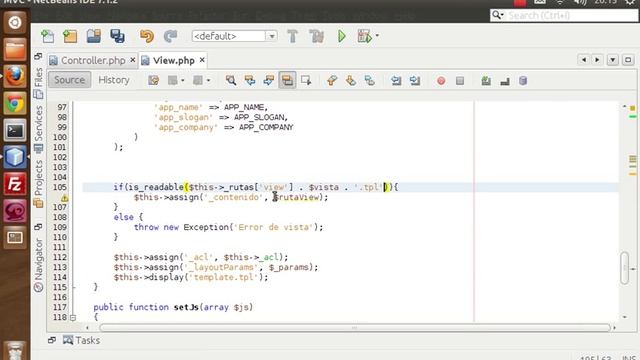Open the search options magnifier dropdown

pyautogui.click(x=498, y=16)
